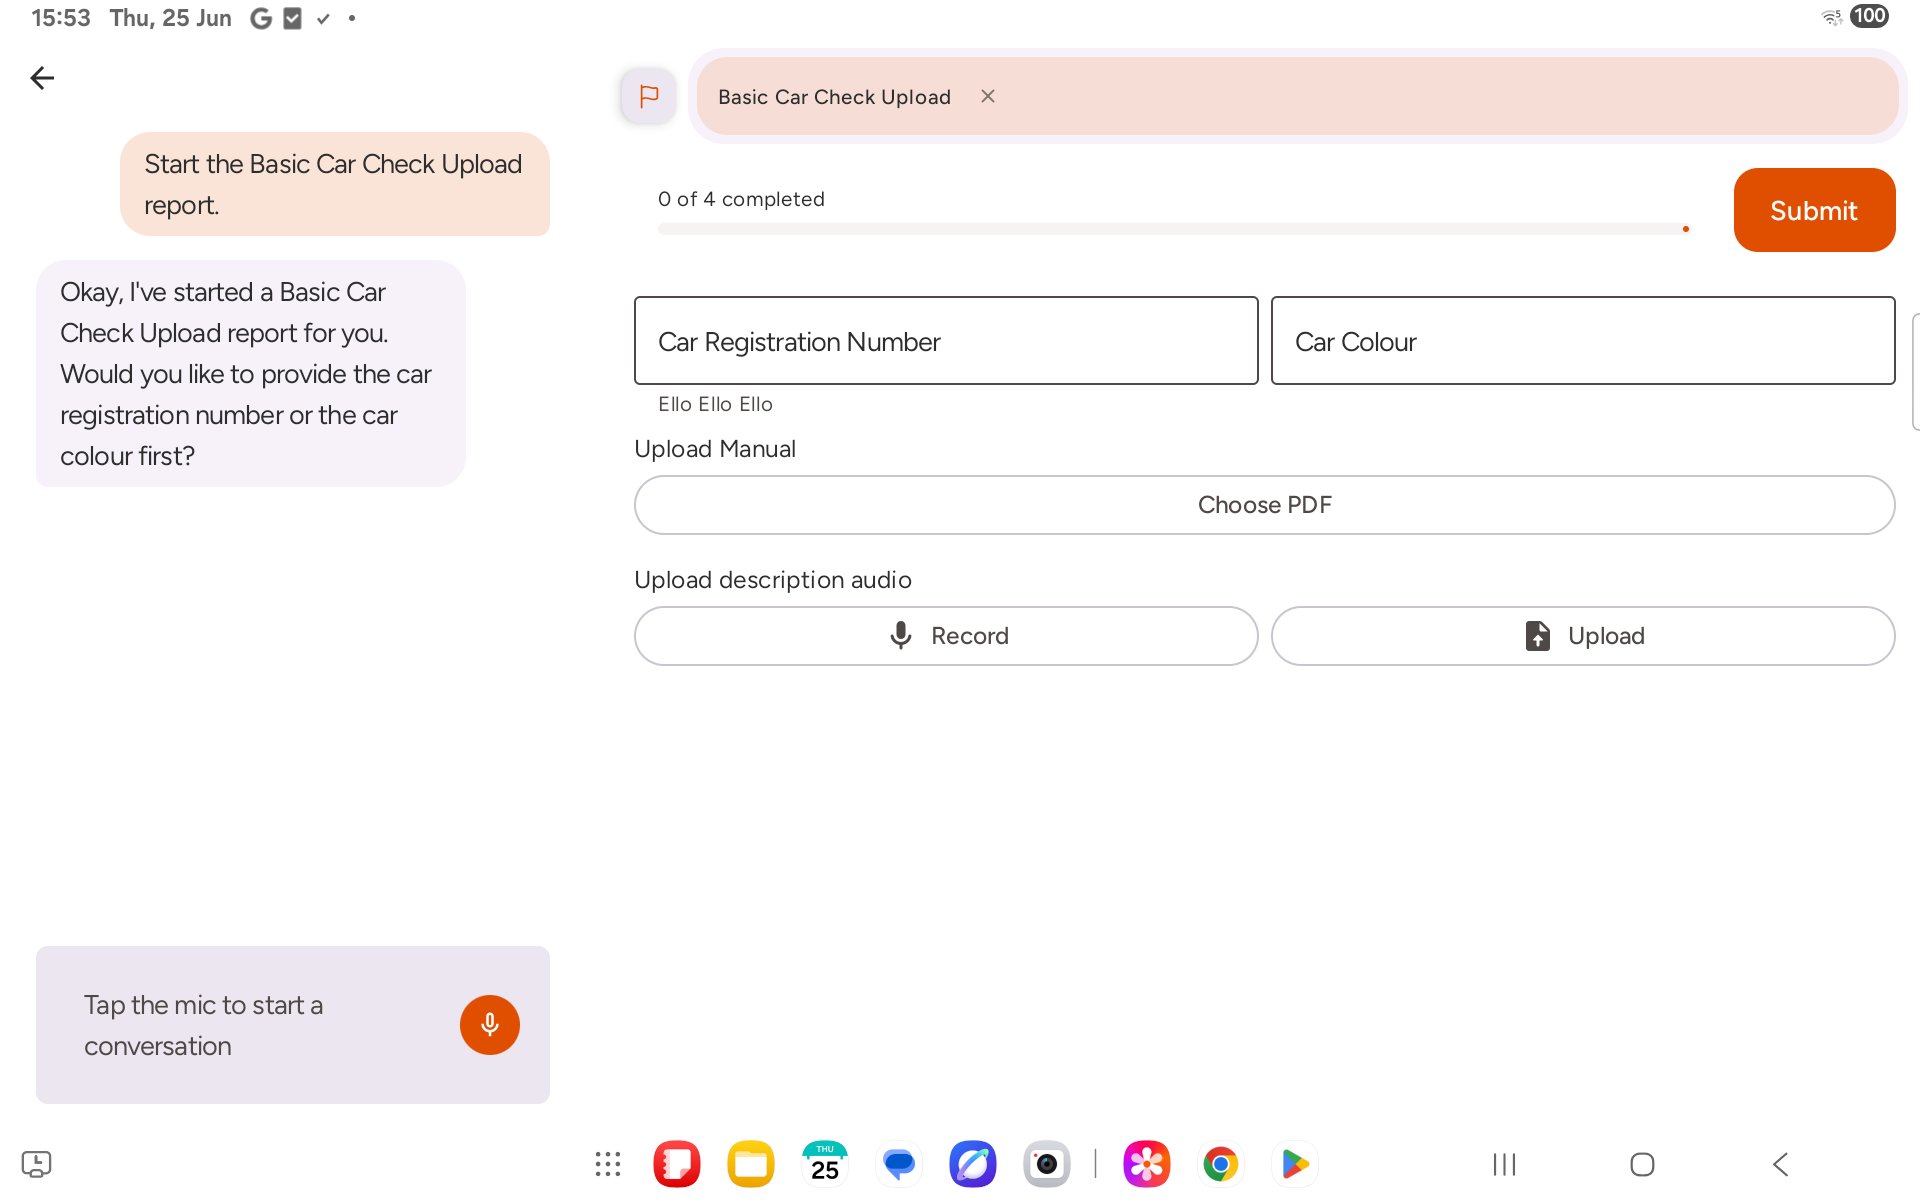This screenshot has width=1920, height=1200.
Task: Open the Gallery flower icon
Action: click(x=1147, y=1164)
